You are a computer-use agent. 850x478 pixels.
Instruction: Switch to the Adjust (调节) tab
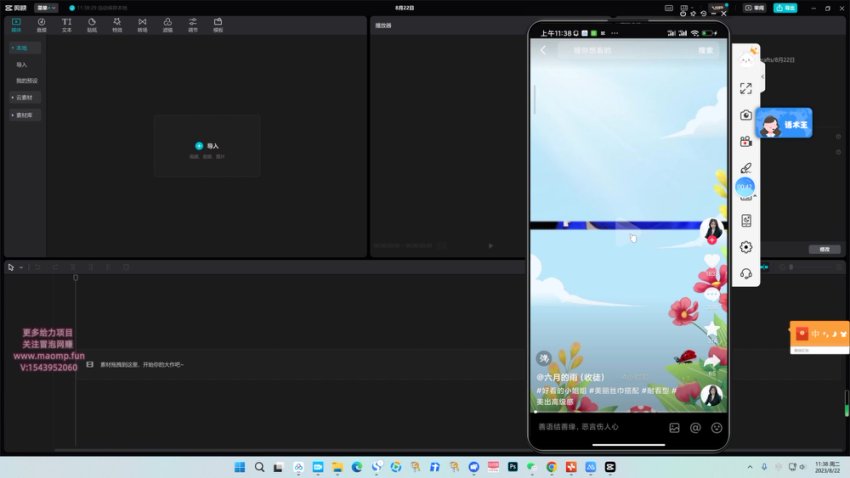(x=193, y=24)
